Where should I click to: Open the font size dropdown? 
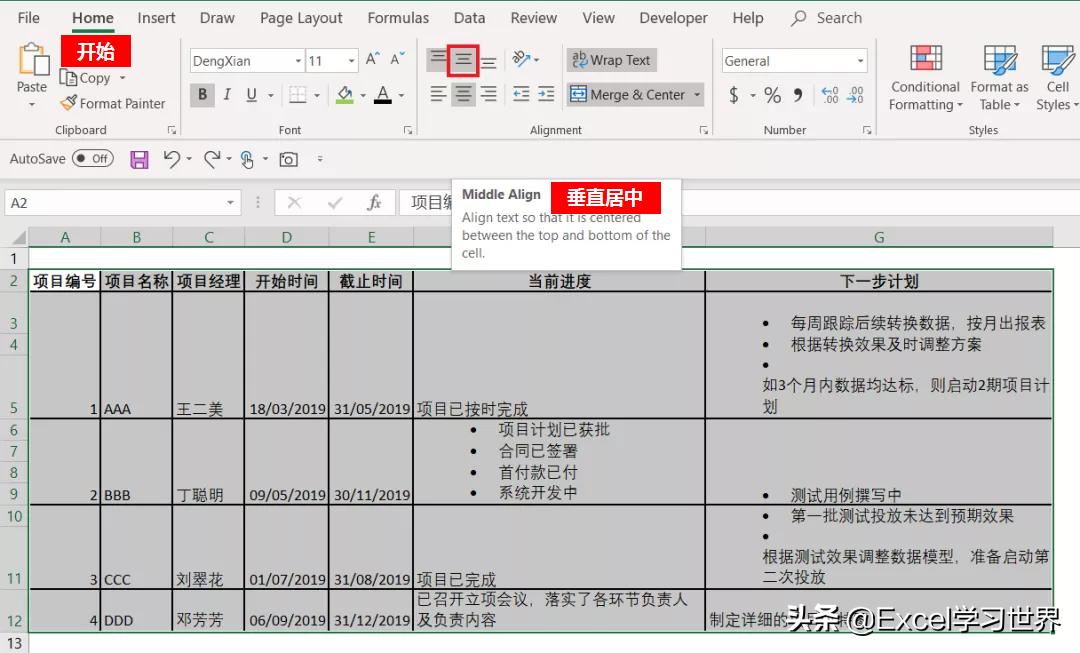353,61
